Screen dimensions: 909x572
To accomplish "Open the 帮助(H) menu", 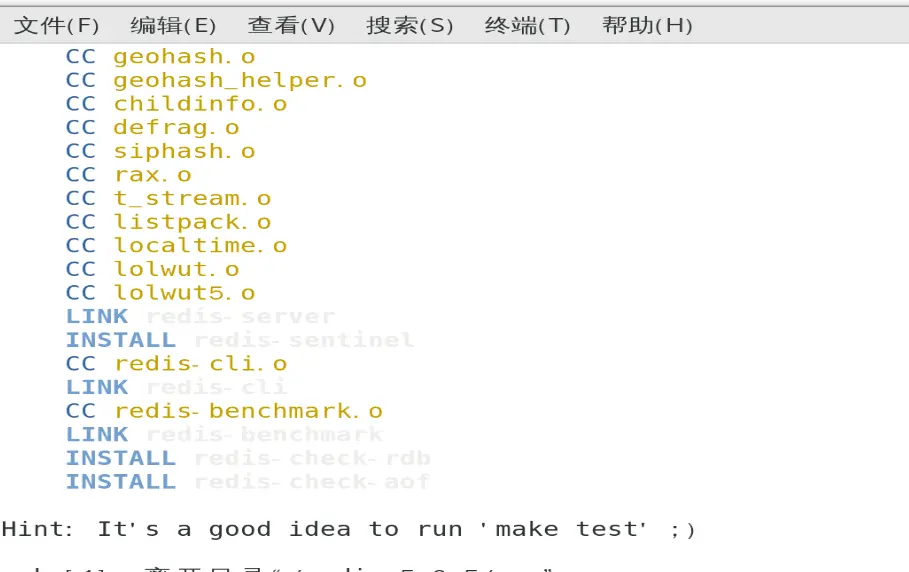I will coord(647,25).
